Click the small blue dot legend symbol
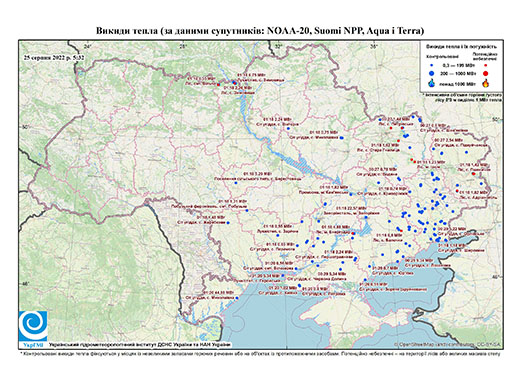Image resolution: width=520 pixels, height=368 pixels. (432, 66)
